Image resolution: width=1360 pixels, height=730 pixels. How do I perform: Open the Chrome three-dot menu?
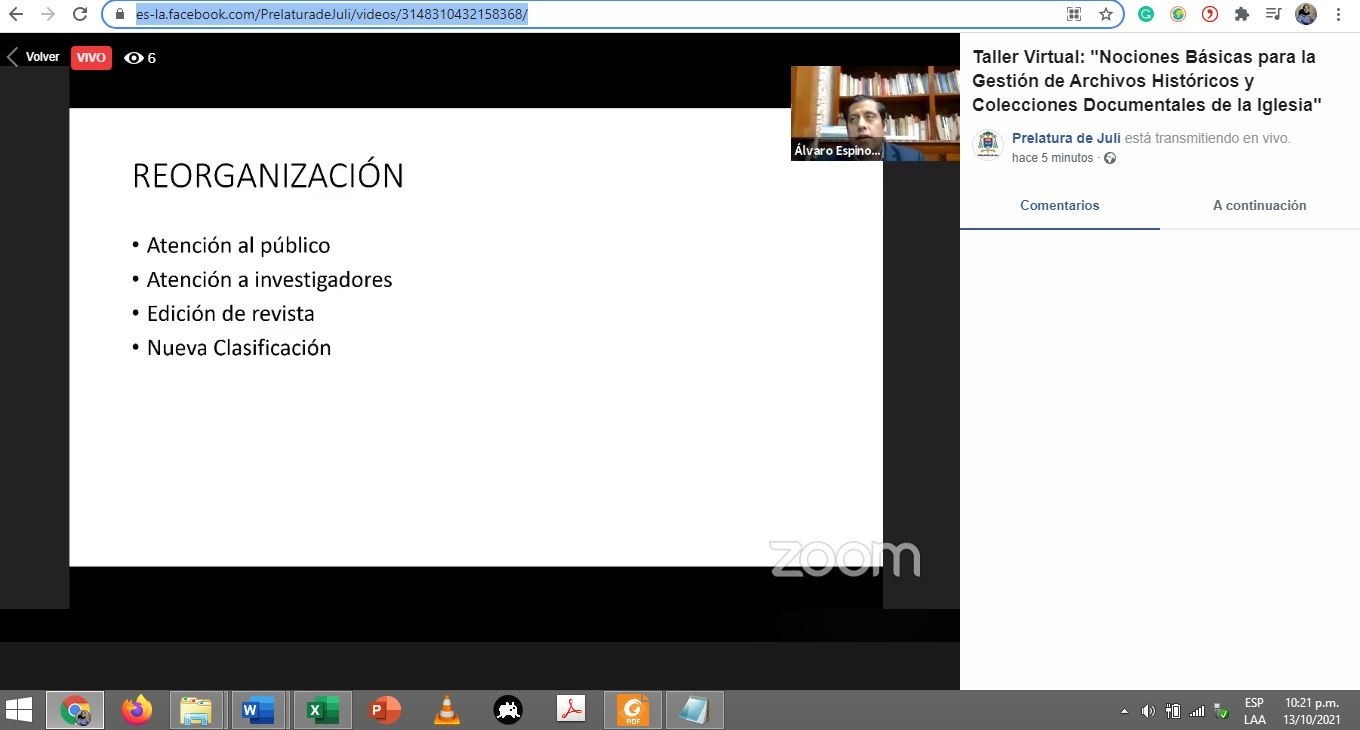pyautogui.click(x=1338, y=14)
